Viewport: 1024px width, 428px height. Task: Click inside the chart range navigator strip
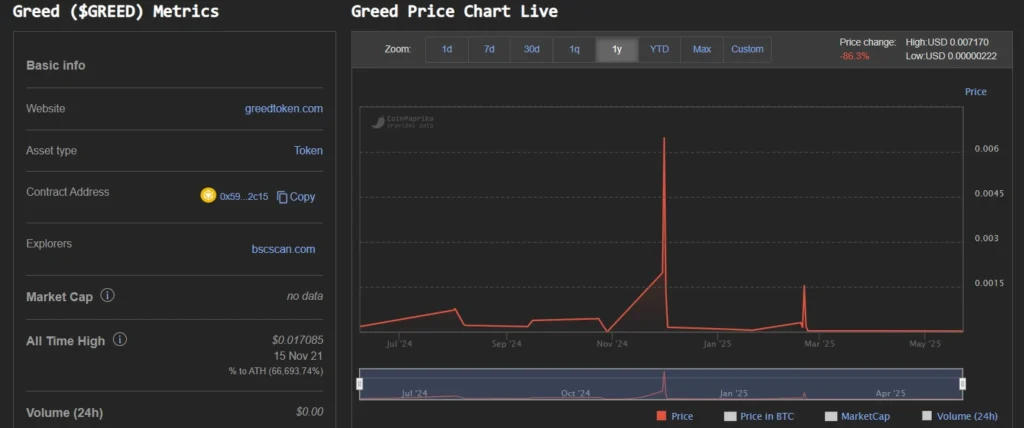[x=661, y=384]
